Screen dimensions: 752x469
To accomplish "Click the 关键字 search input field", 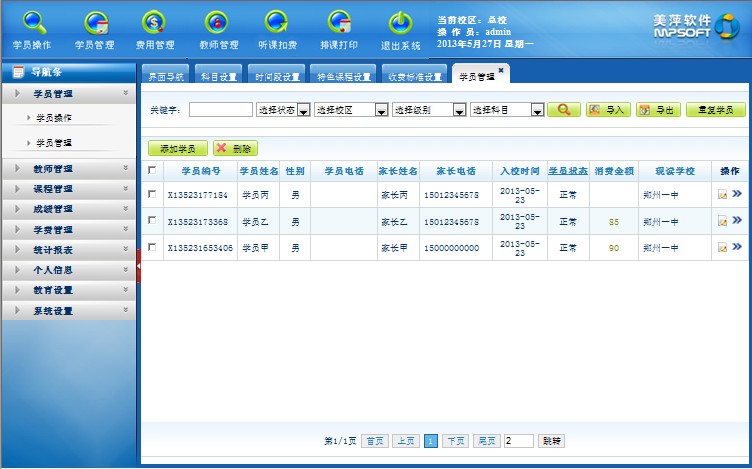I will pos(220,110).
